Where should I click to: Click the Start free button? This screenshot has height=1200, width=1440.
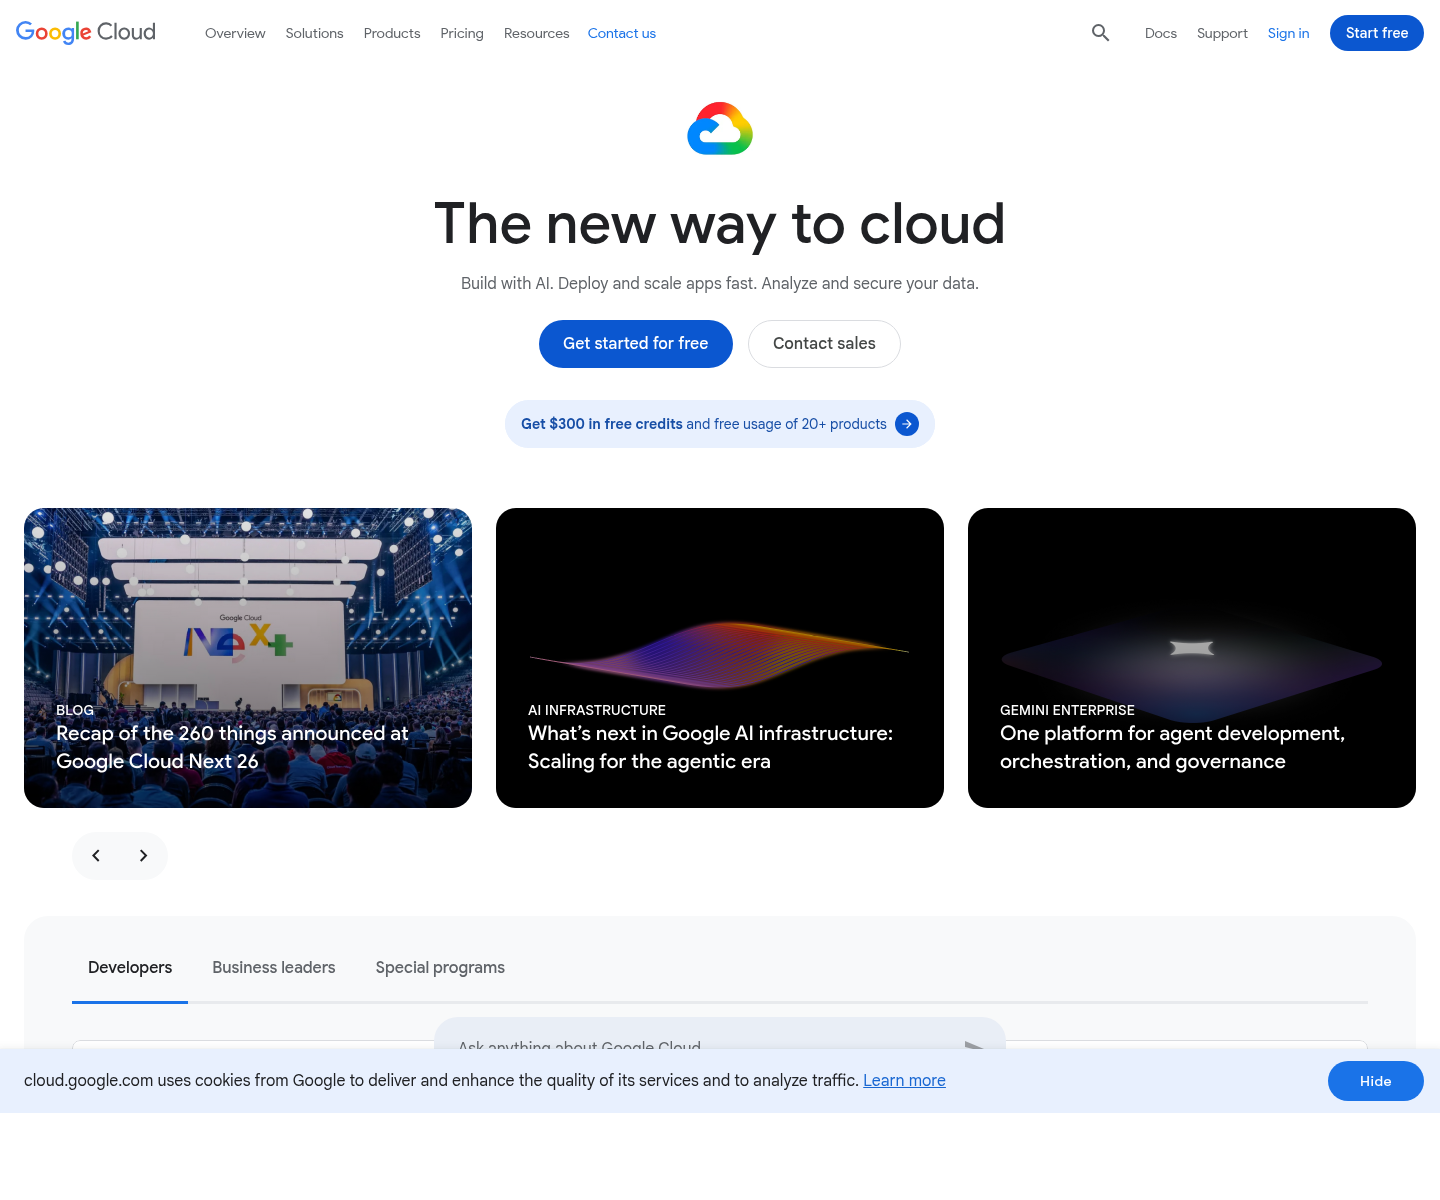pos(1377,33)
